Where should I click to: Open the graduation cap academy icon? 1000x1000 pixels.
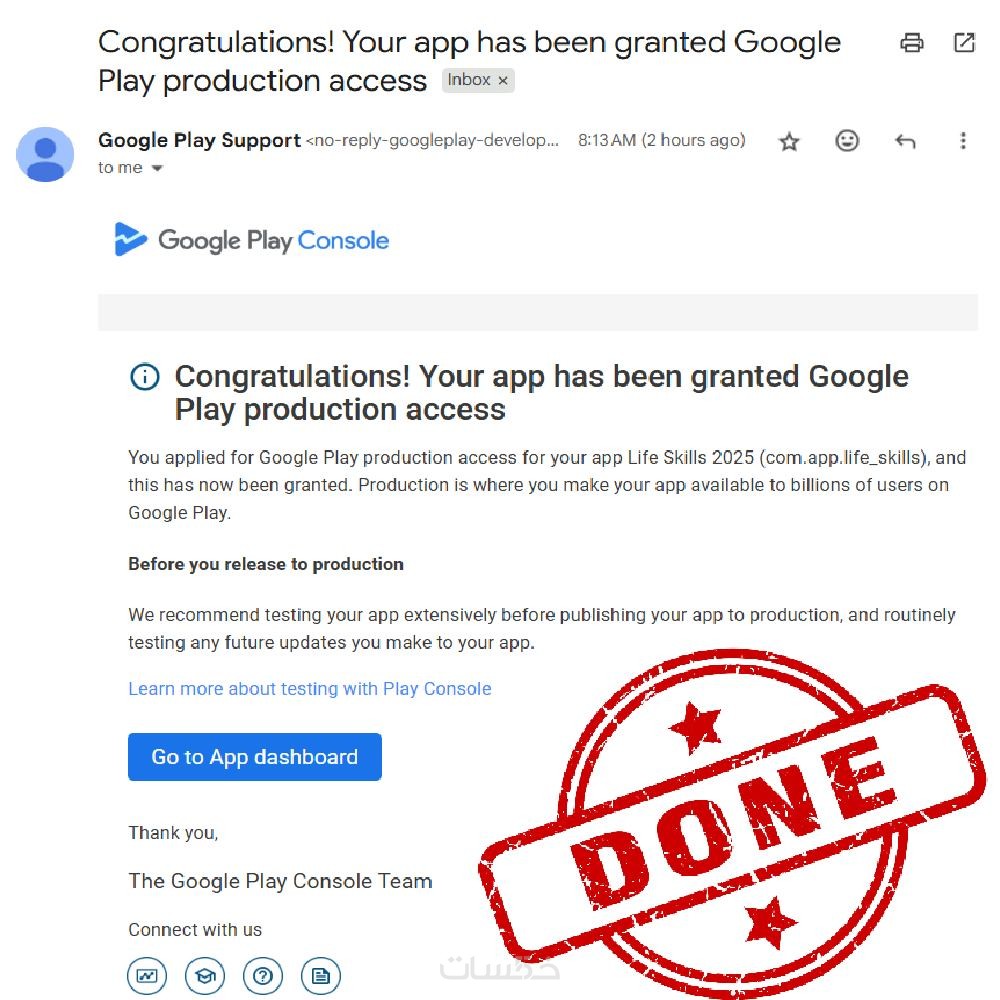pyautogui.click(x=205, y=975)
